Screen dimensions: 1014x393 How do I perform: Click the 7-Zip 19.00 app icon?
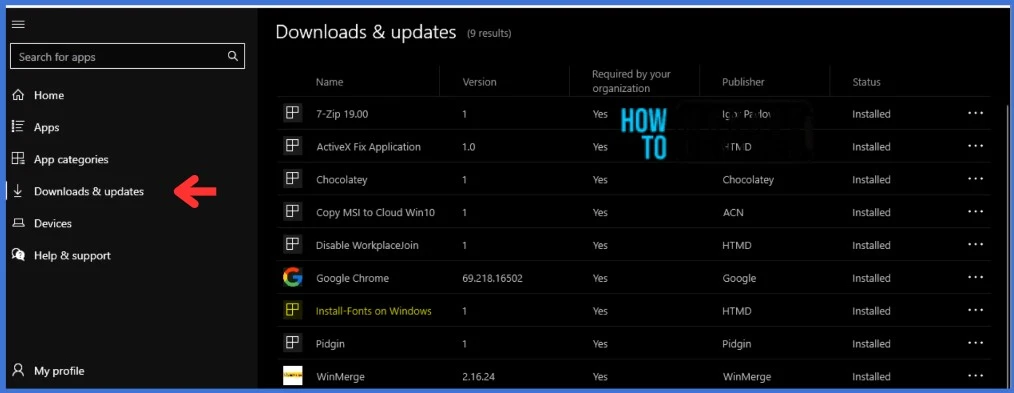coord(292,113)
